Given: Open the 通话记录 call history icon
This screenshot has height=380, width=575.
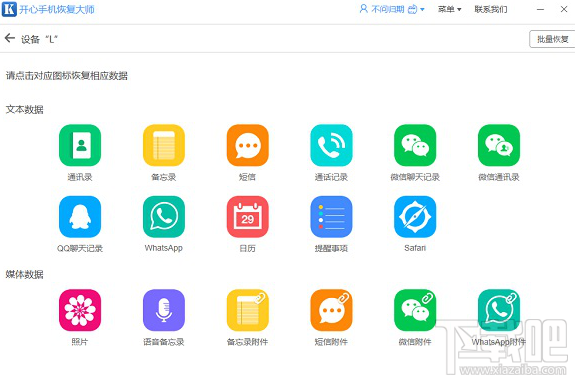Looking at the screenshot, I should [x=331, y=145].
